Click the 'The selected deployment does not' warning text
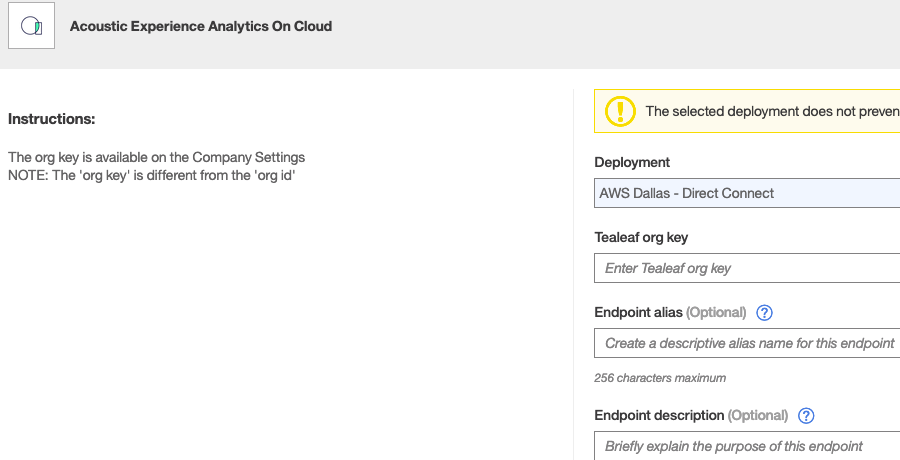This screenshot has height=460, width=900. click(772, 111)
